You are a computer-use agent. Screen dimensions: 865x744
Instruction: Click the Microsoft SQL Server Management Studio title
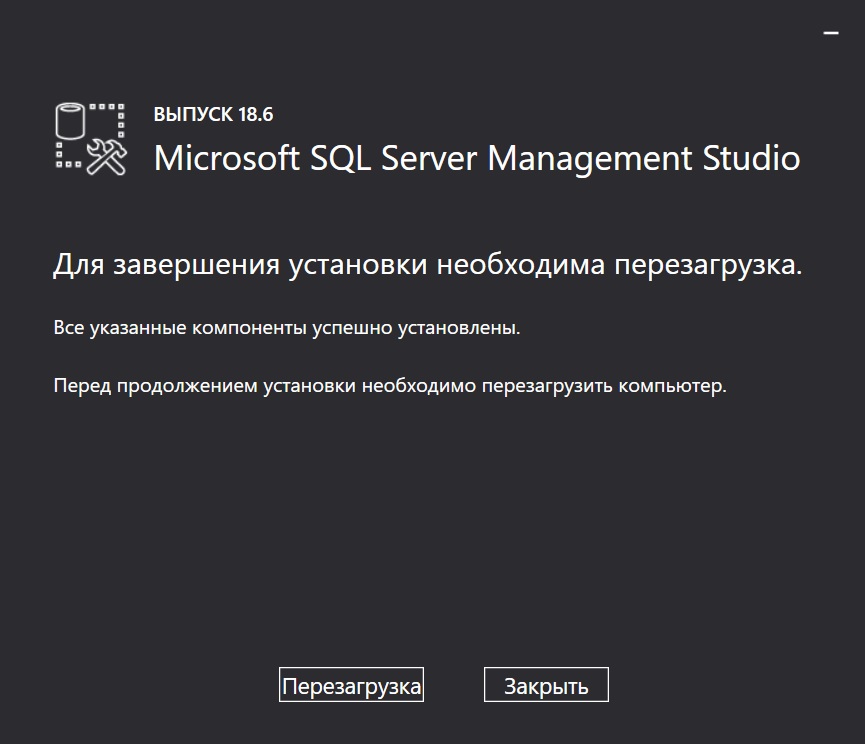tap(477, 158)
